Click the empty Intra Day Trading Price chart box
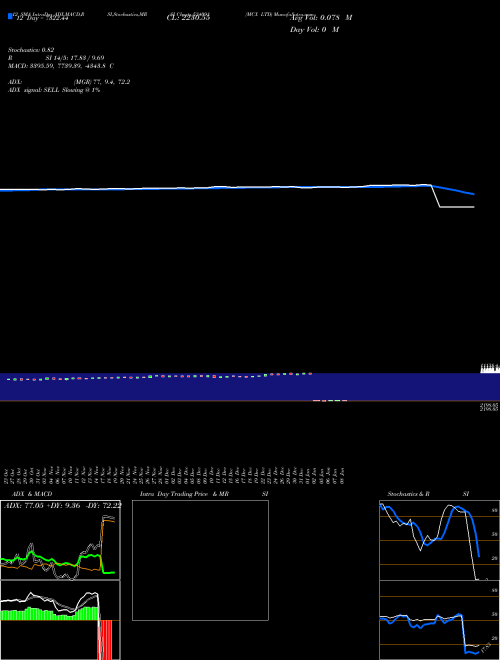500x660 pixels. [200, 560]
